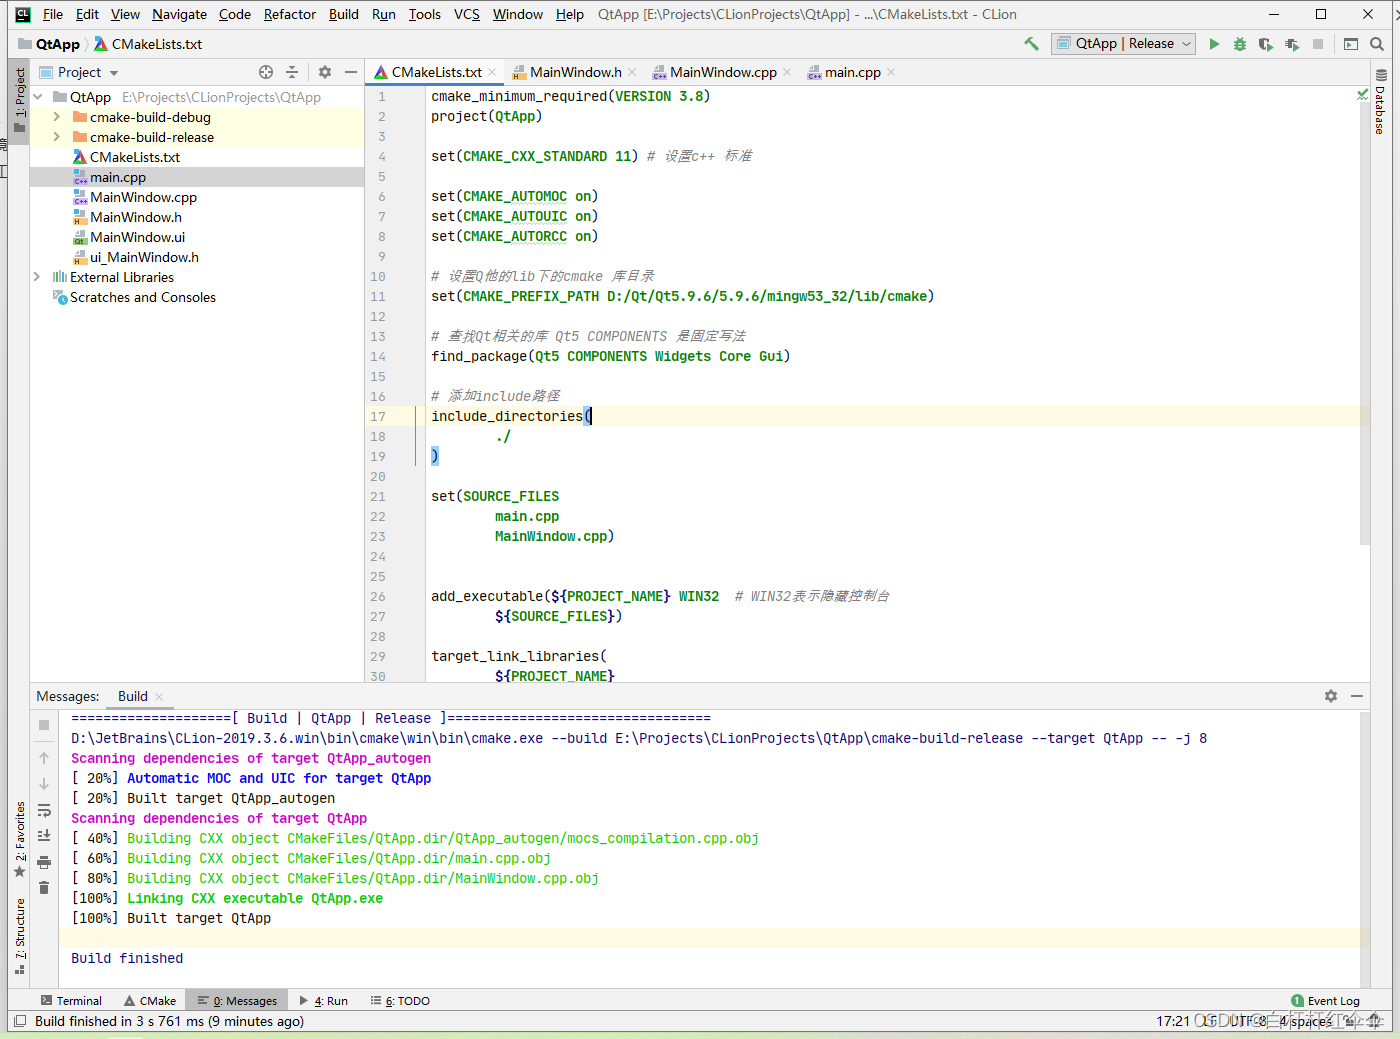Screen dimensions: 1400x1039
Task: Open Project panel settings gear
Action: tap(325, 72)
